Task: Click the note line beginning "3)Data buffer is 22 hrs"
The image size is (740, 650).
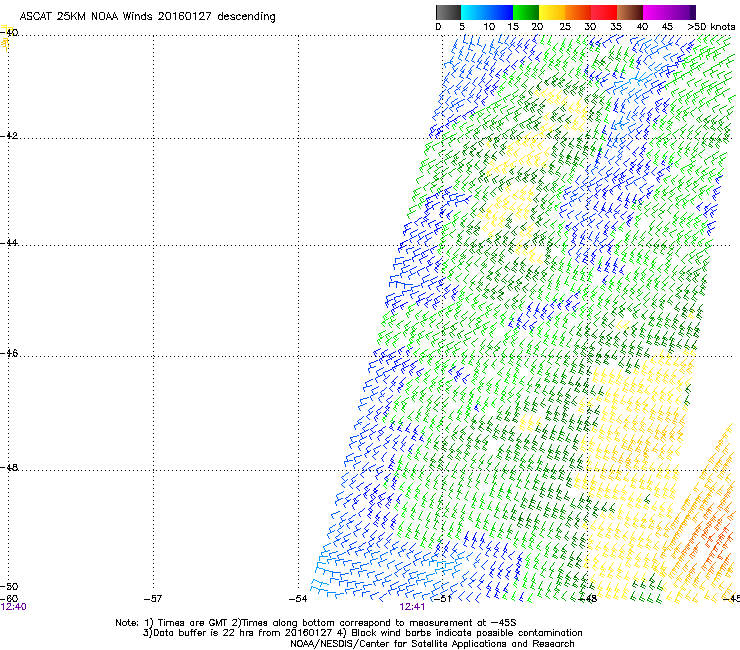Action: pyautogui.click(x=362, y=633)
